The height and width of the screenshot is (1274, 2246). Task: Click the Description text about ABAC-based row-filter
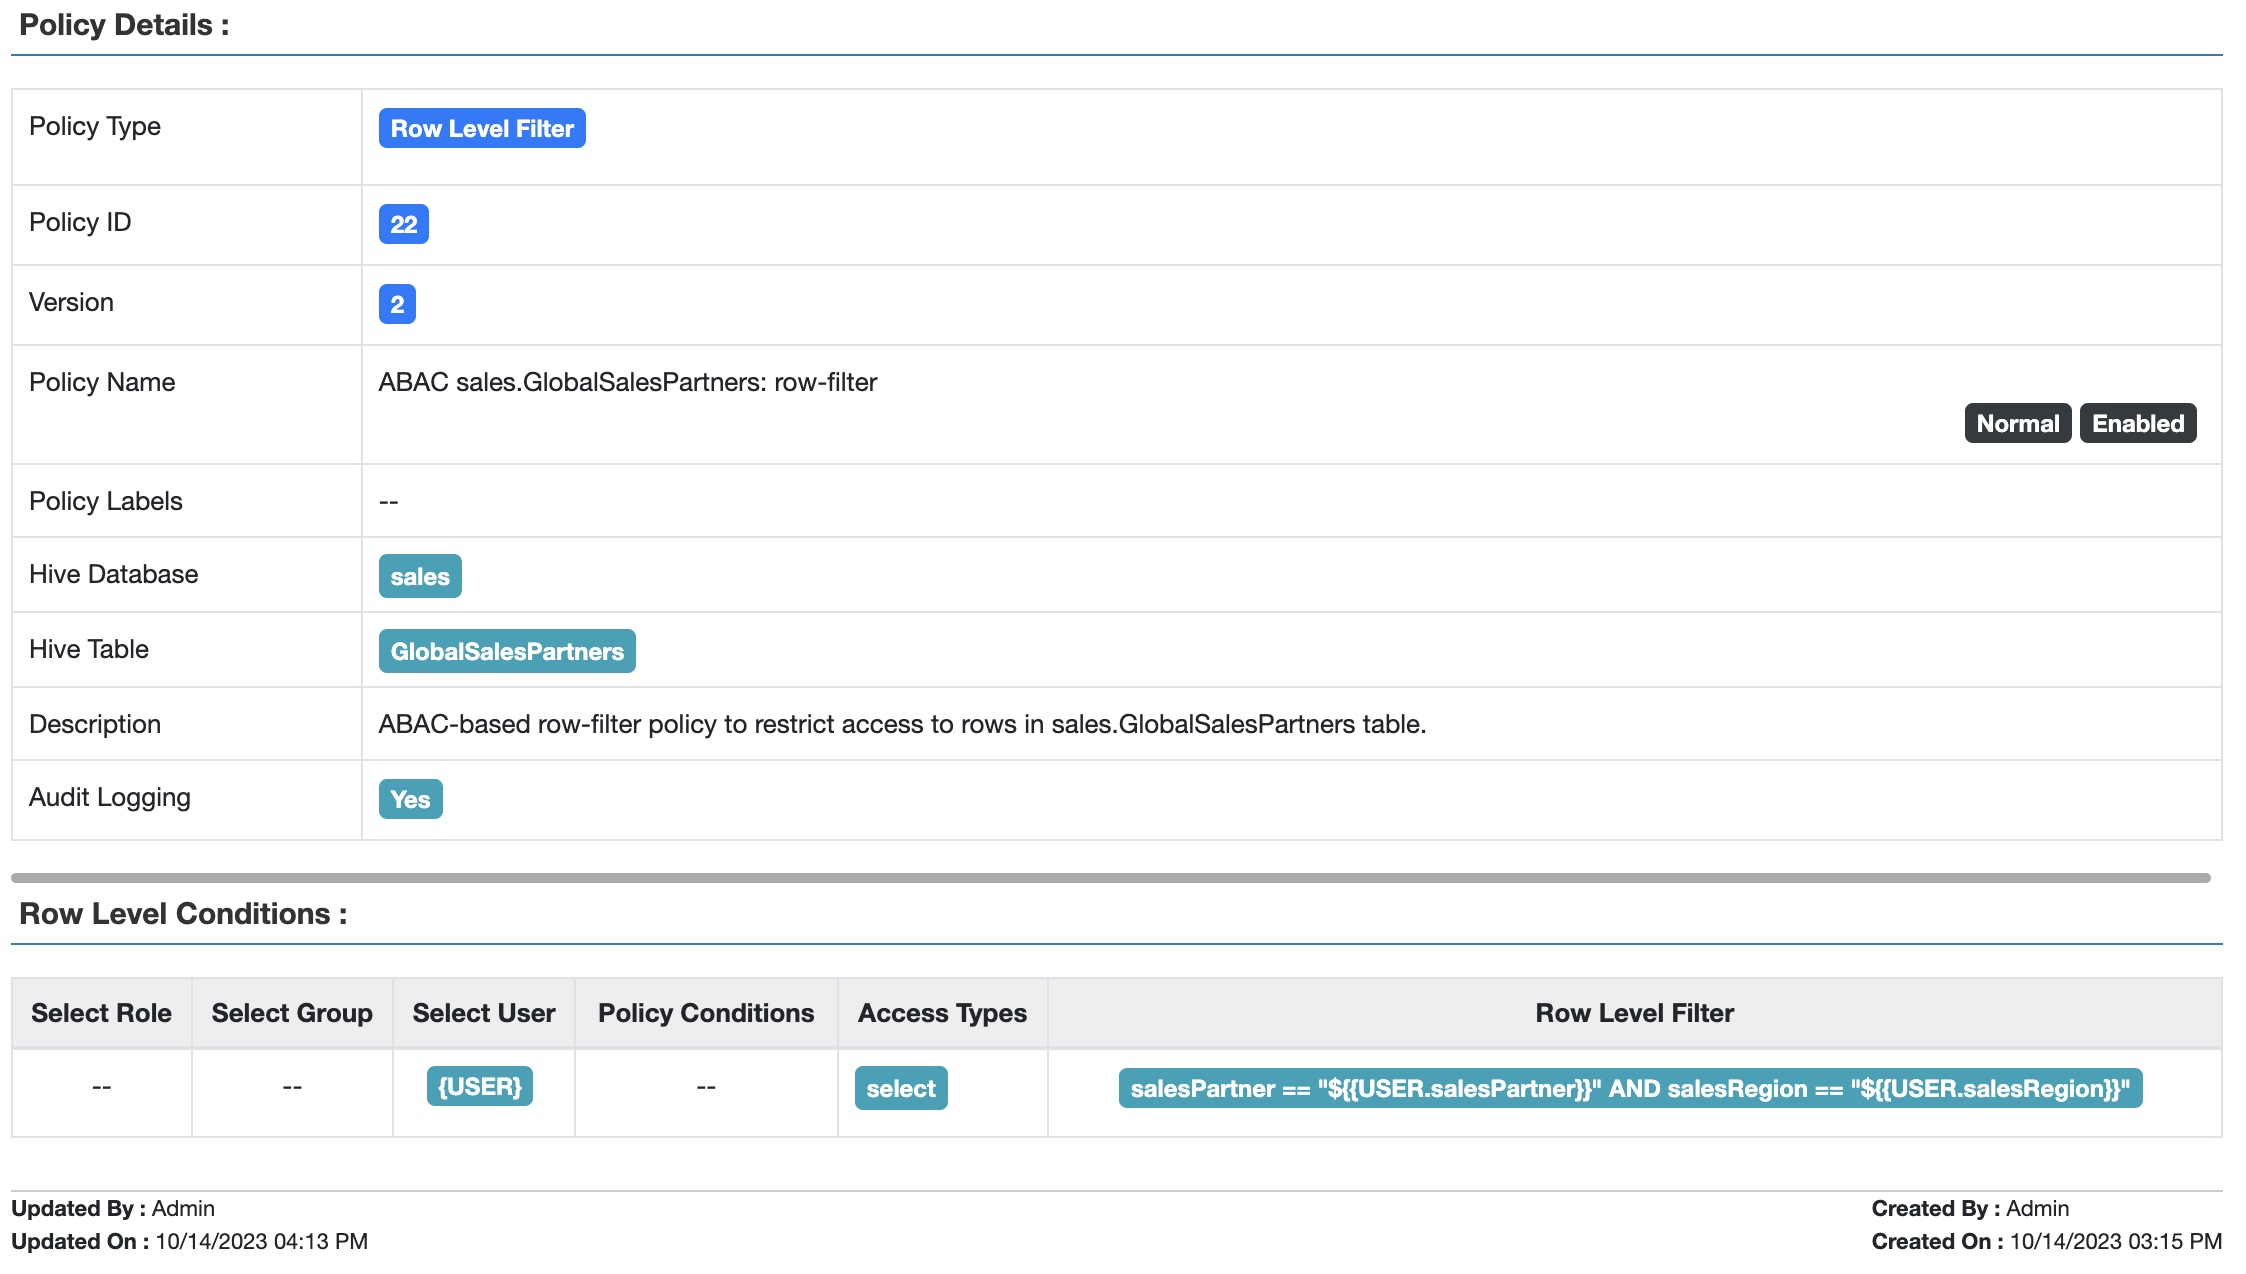(901, 724)
